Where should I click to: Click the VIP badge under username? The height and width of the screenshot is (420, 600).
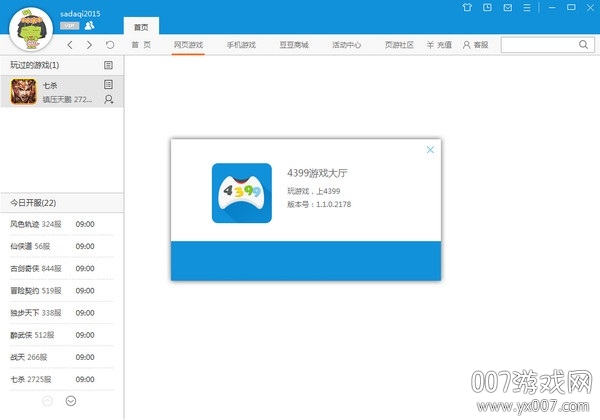(x=69, y=26)
